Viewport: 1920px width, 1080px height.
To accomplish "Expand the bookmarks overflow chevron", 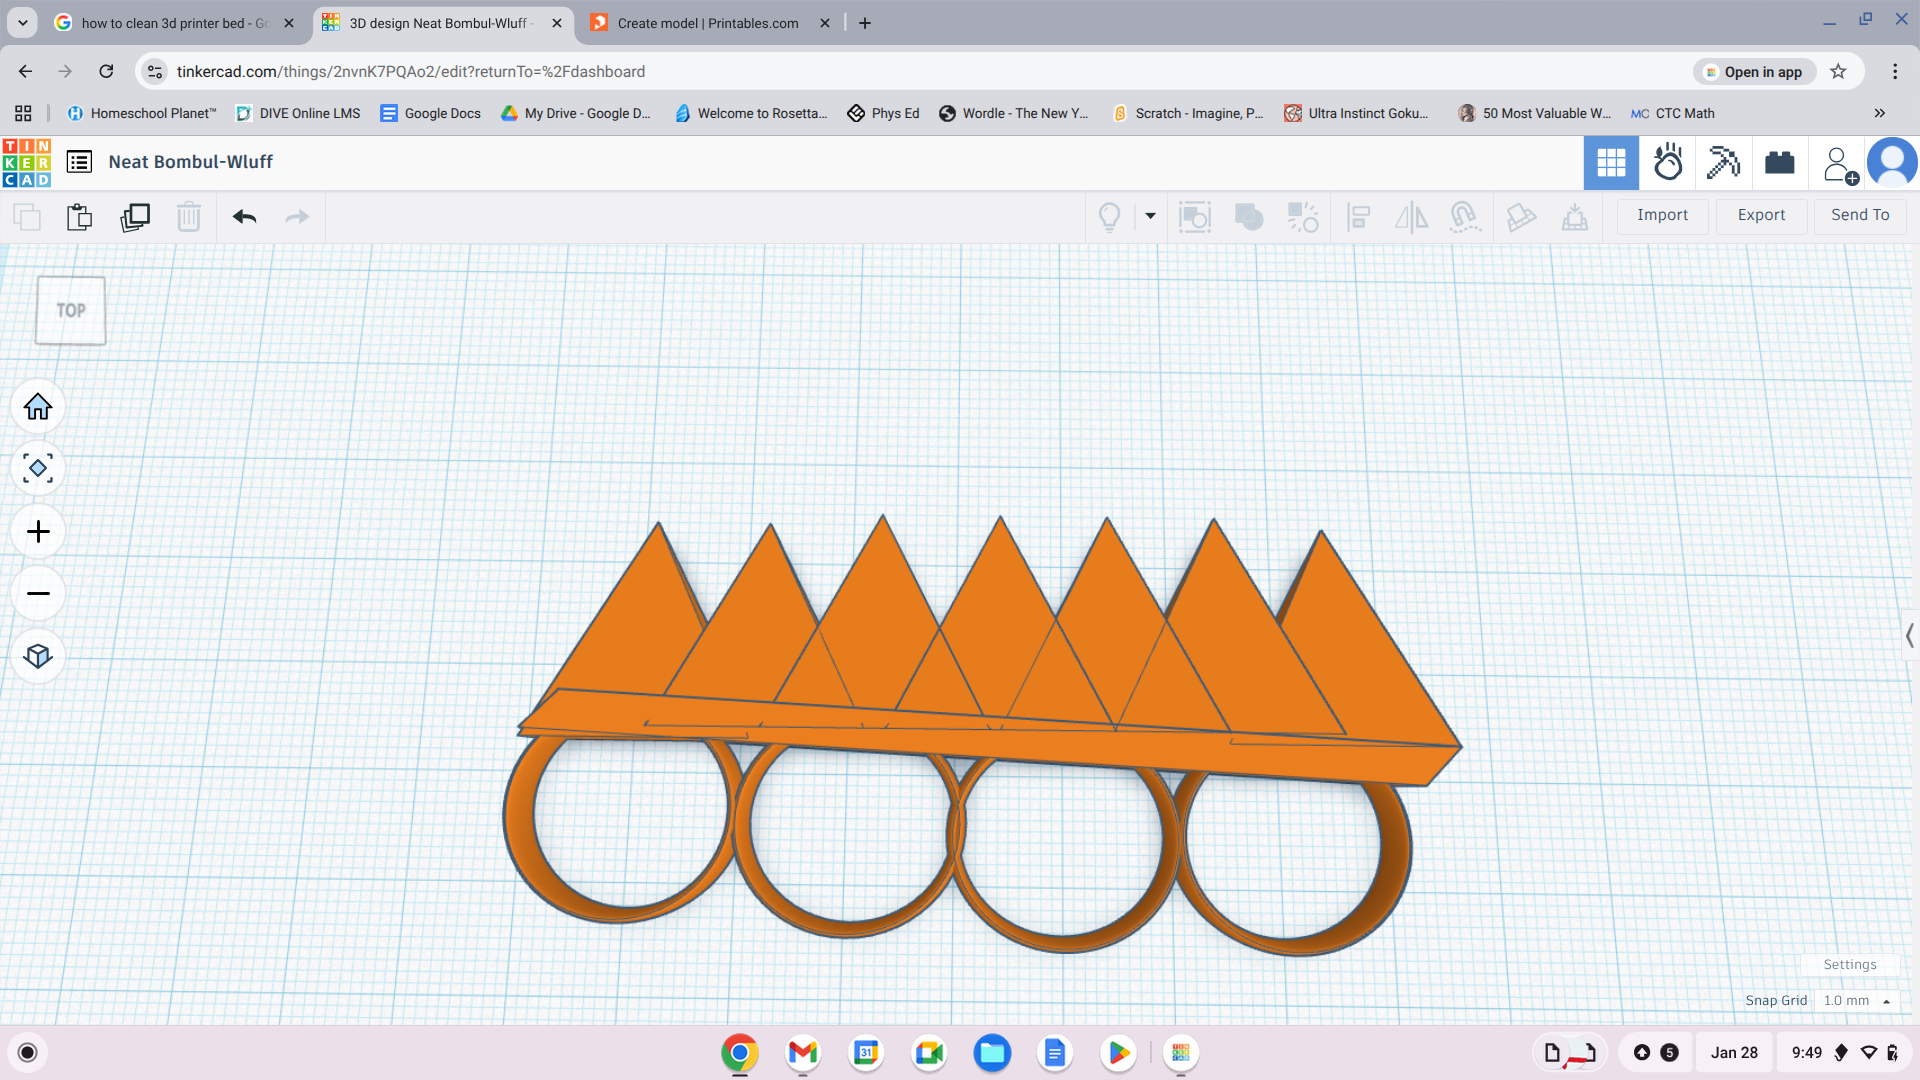I will click(1880, 113).
